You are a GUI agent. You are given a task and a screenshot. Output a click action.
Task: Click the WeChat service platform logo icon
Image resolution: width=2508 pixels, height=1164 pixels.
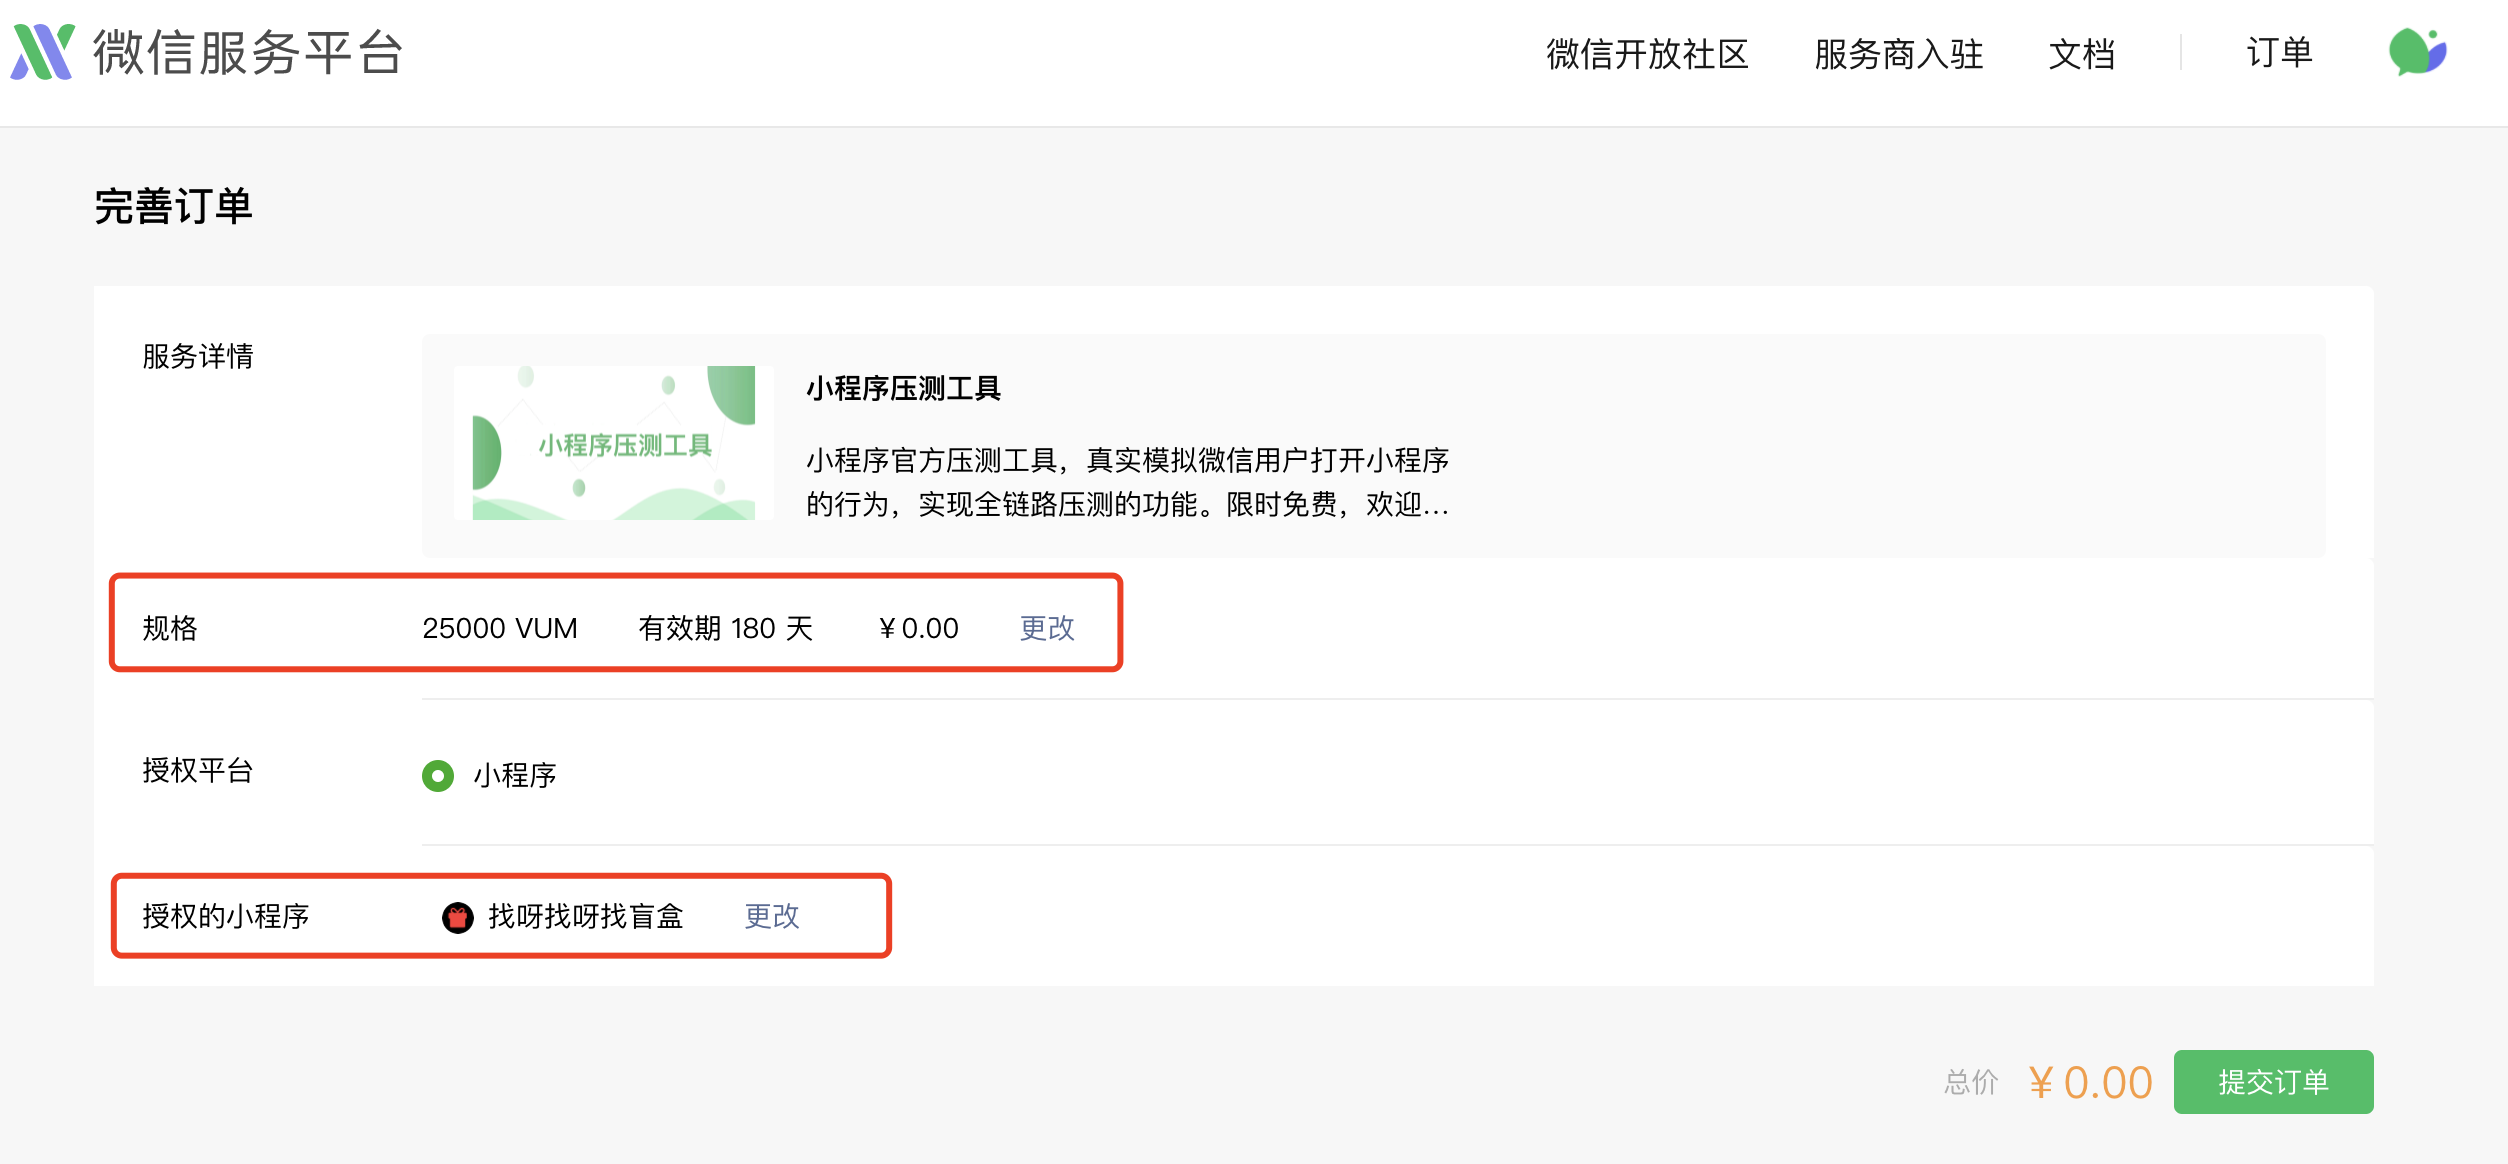[43, 52]
